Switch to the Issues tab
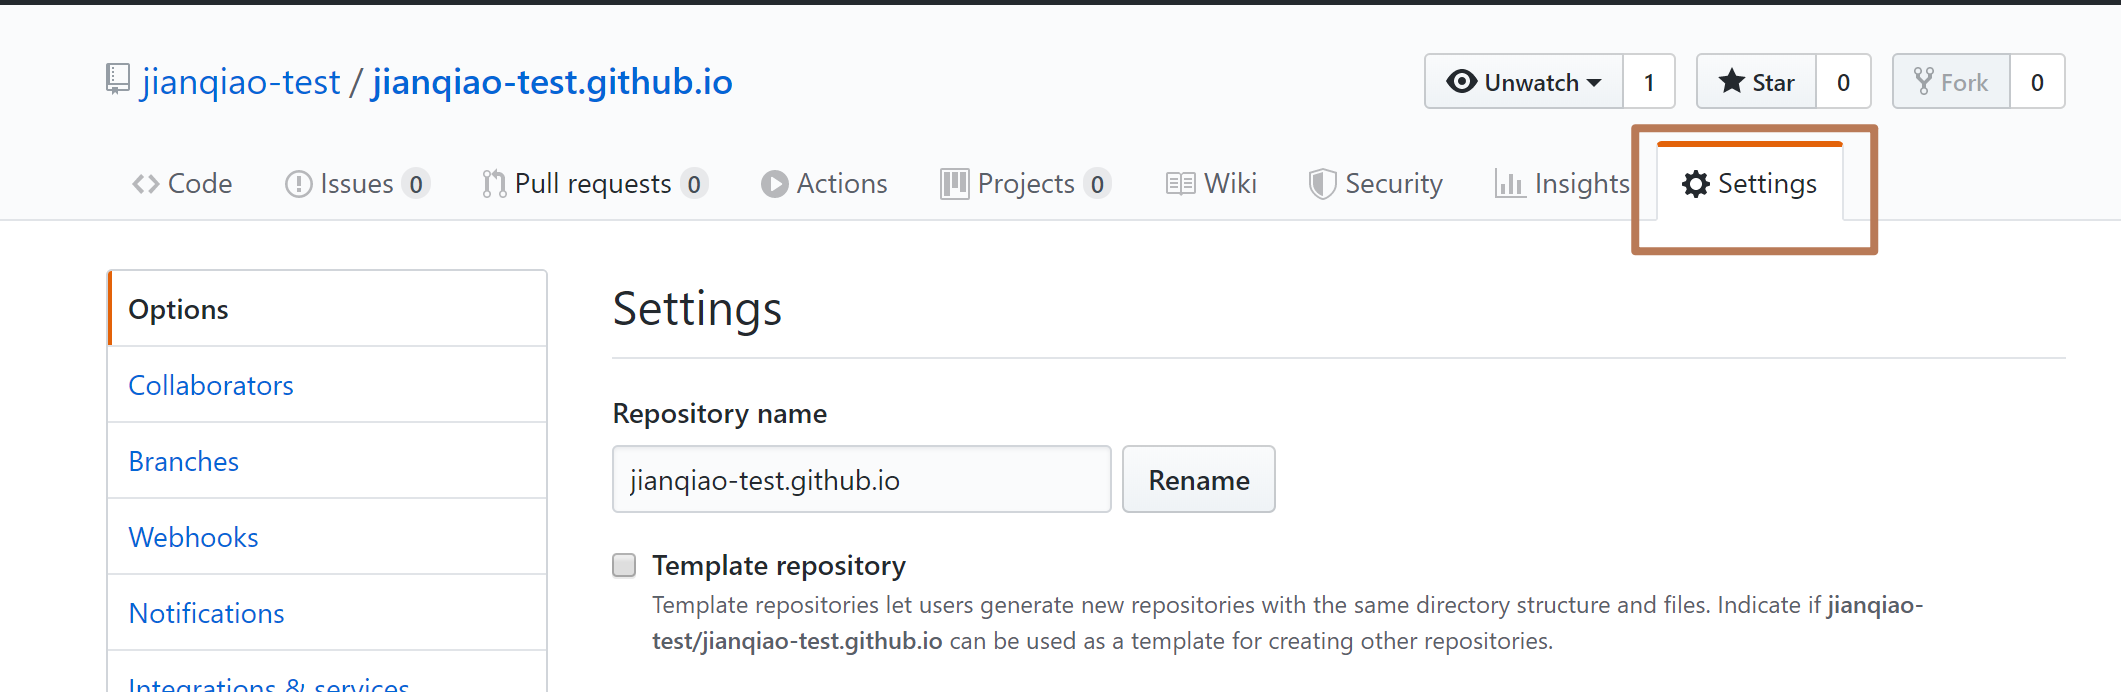The width and height of the screenshot is (2121, 692). click(x=358, y=184)
